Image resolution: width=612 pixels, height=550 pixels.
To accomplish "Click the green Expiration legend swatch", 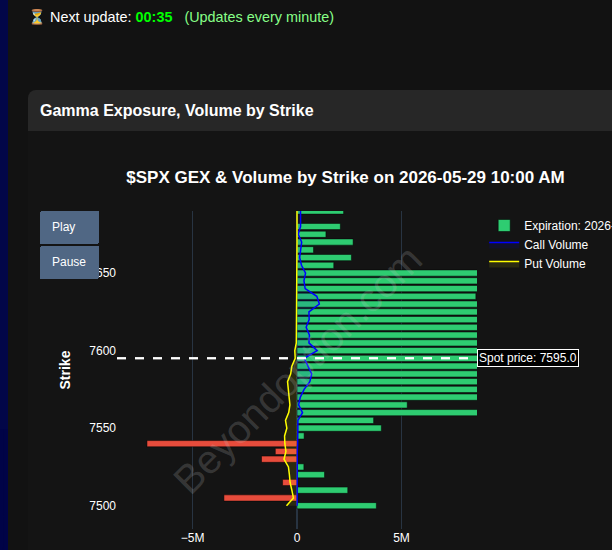I will point(504,226).
